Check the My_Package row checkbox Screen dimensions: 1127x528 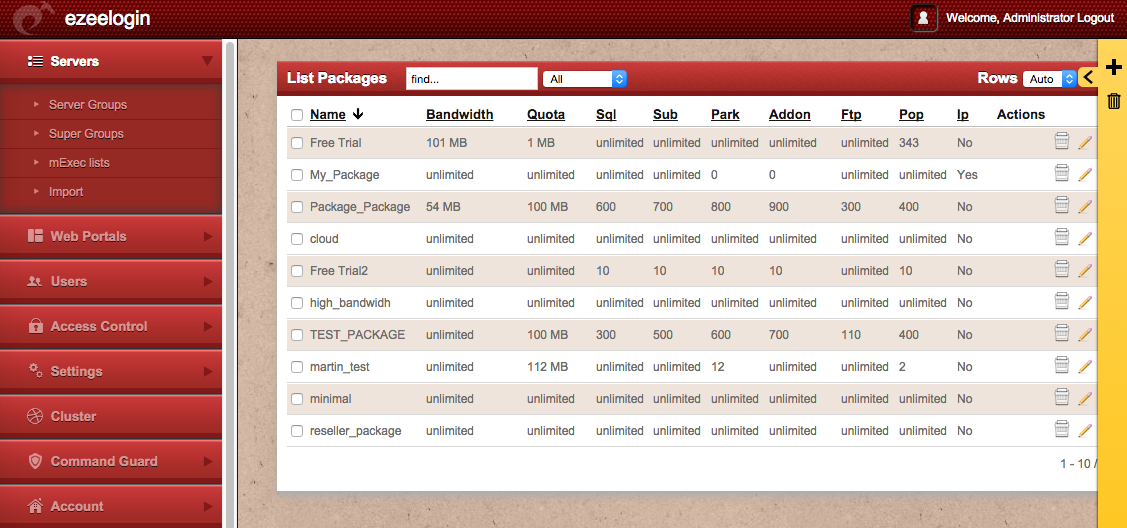tap(297, 175)
